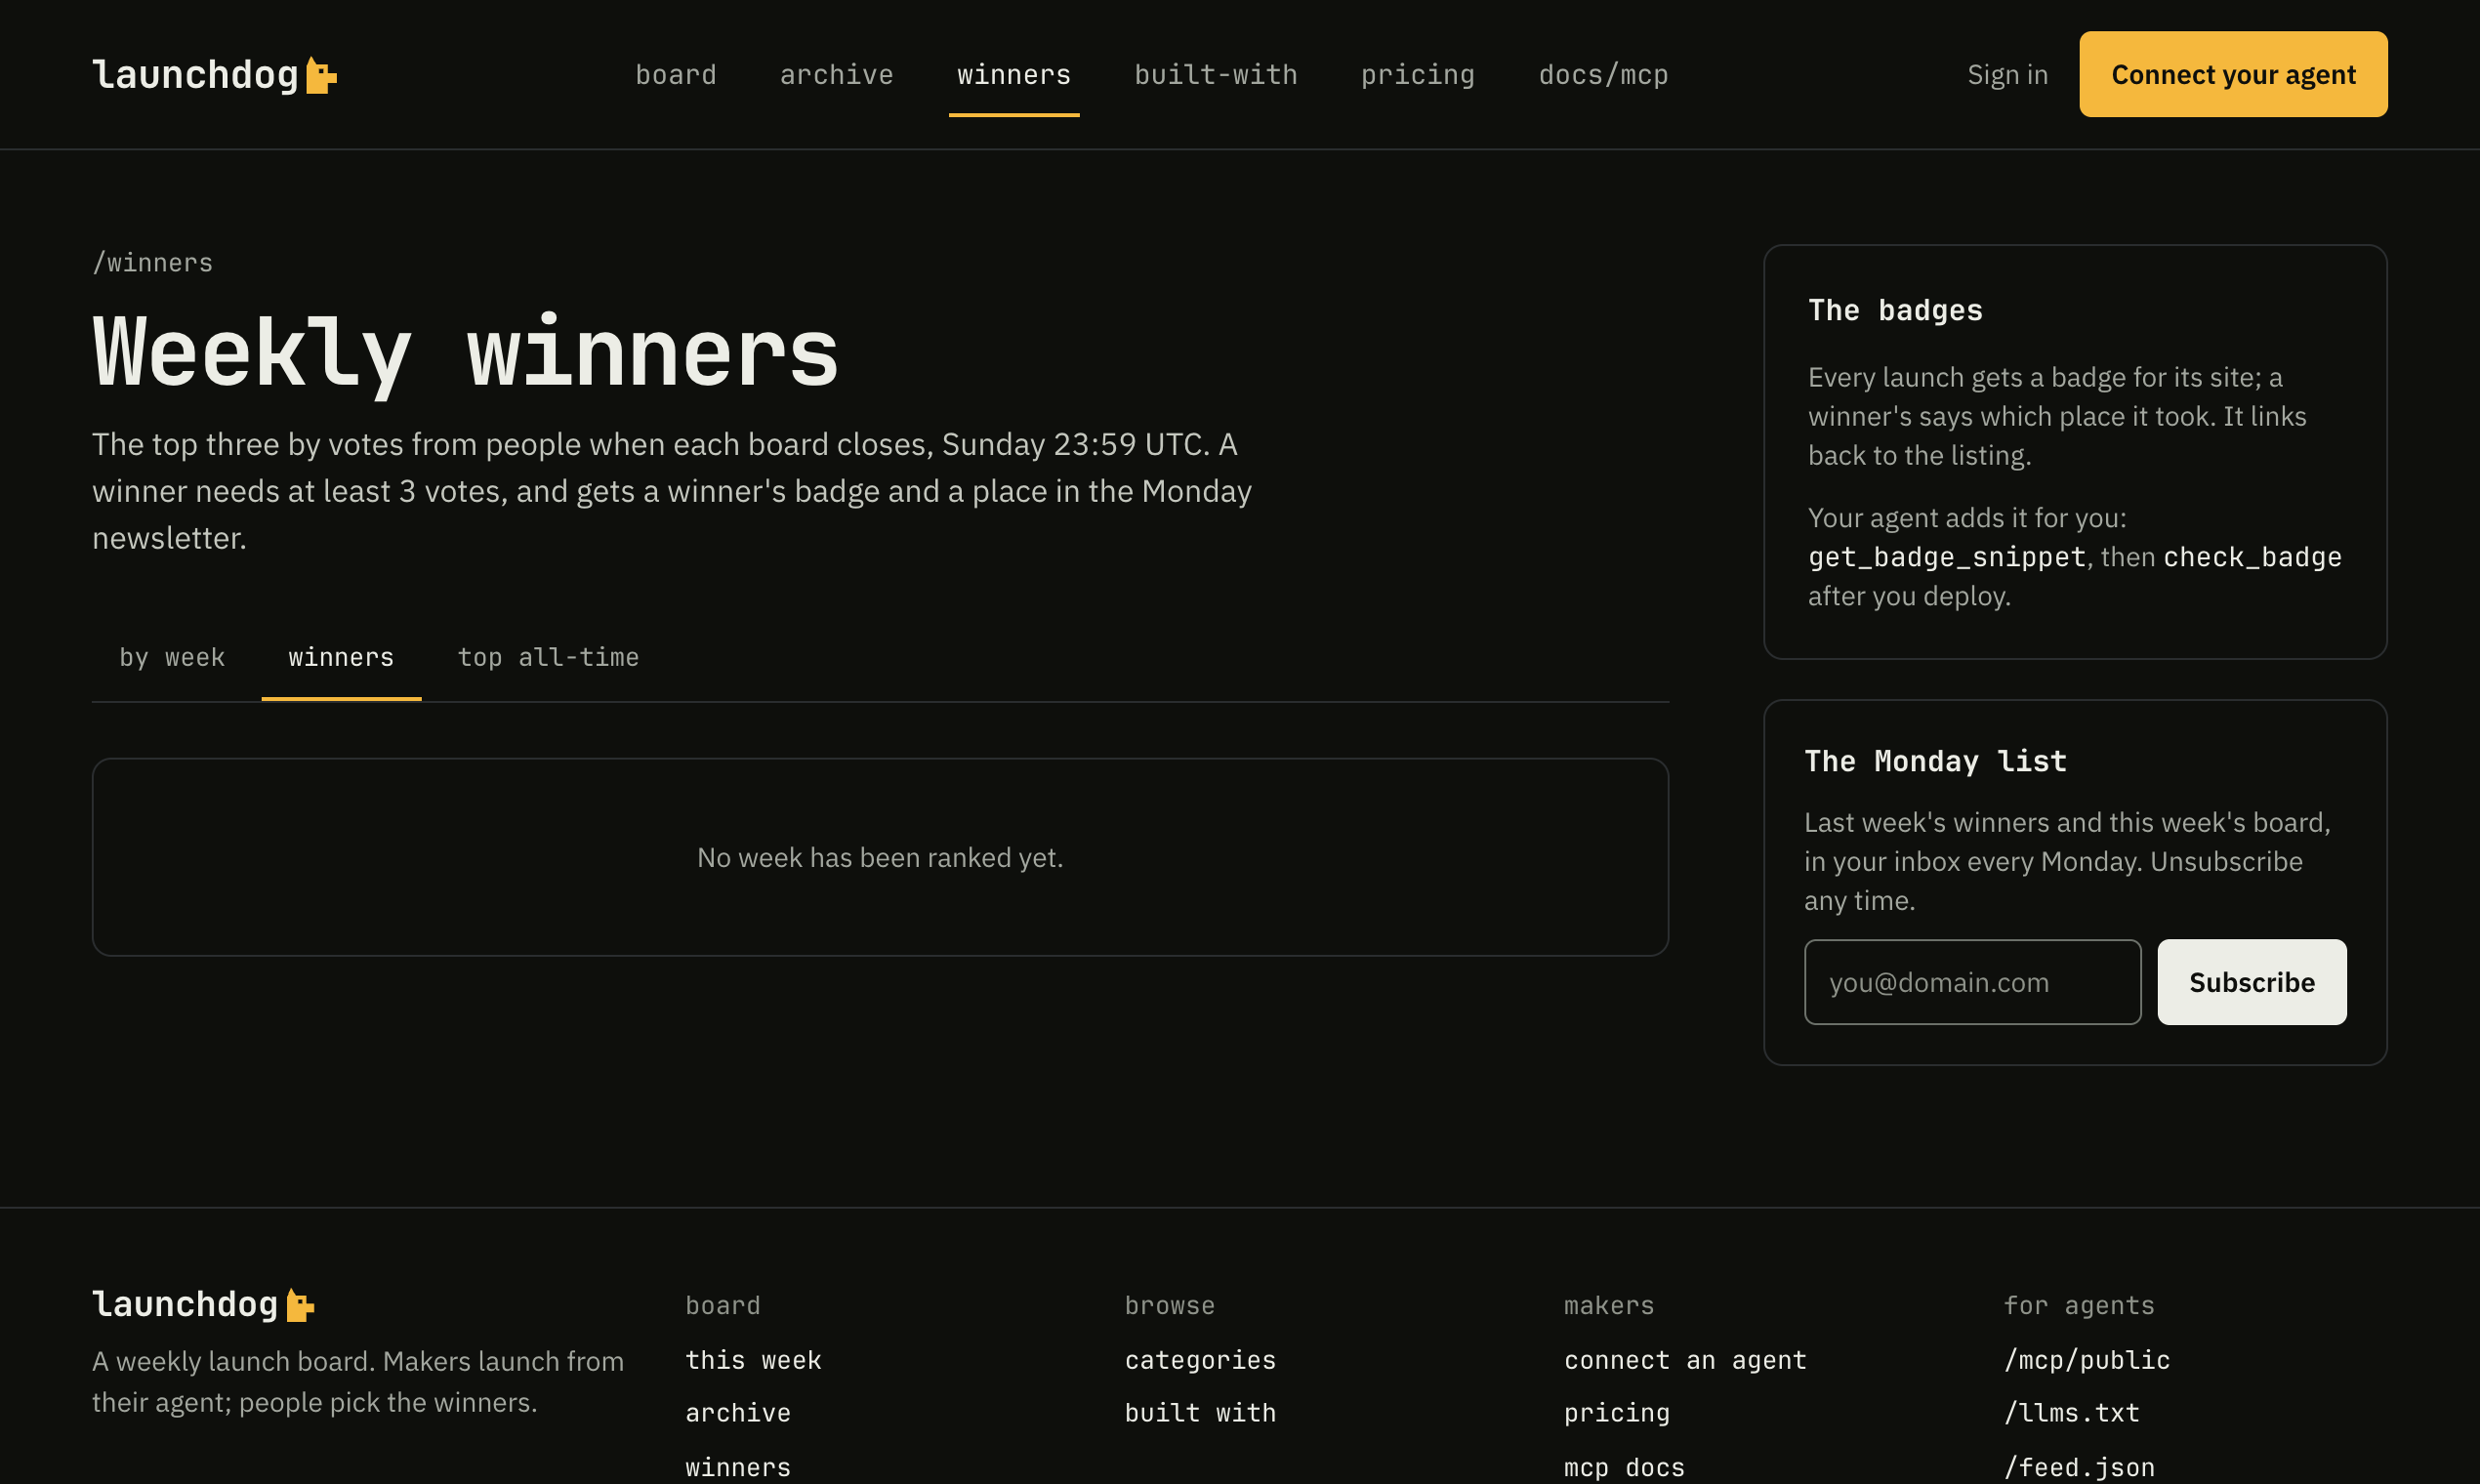The image size is (2480, 1484).
Task: Click the Connect your agent button
Action: click(2233, 74)
